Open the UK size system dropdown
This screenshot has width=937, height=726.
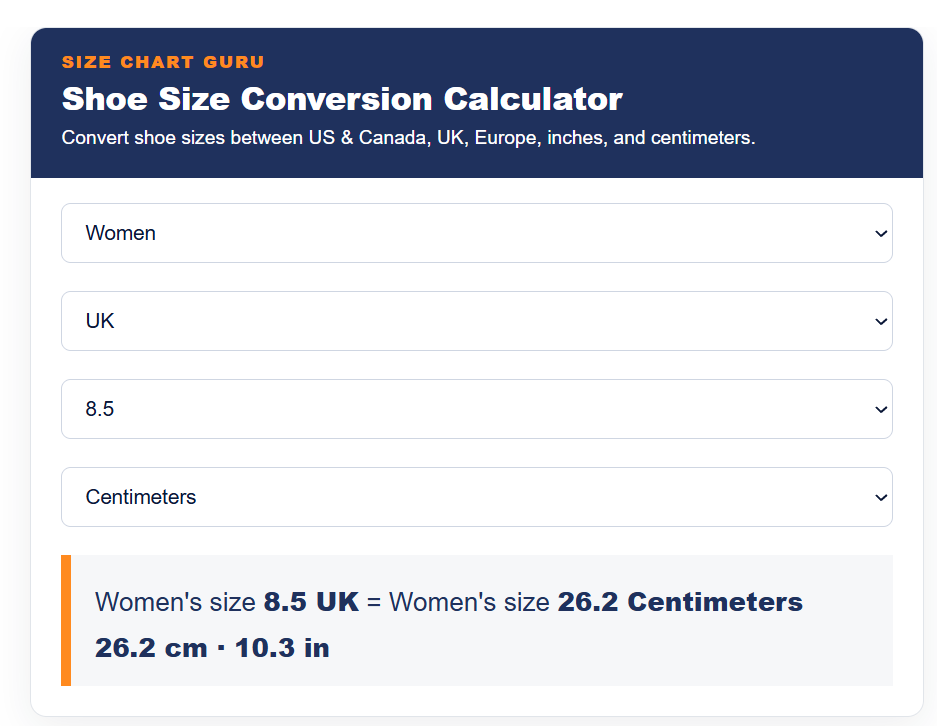point(476,321)
